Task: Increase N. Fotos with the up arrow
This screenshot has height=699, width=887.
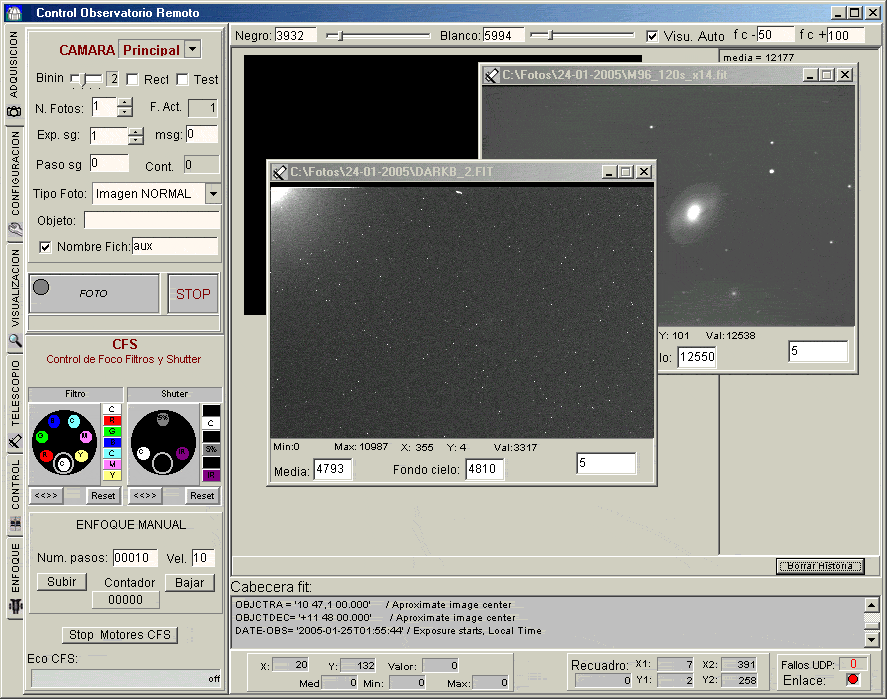Action: 125,103
